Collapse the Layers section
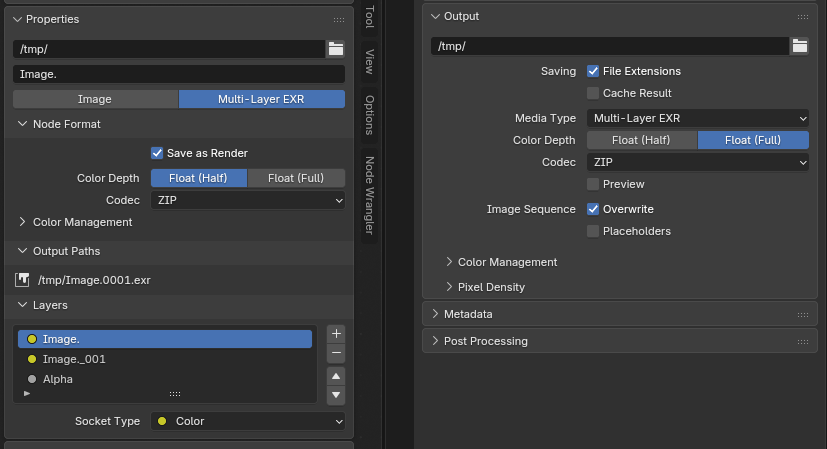The width and height of the screenshot is (827, 449). (22, 305)
